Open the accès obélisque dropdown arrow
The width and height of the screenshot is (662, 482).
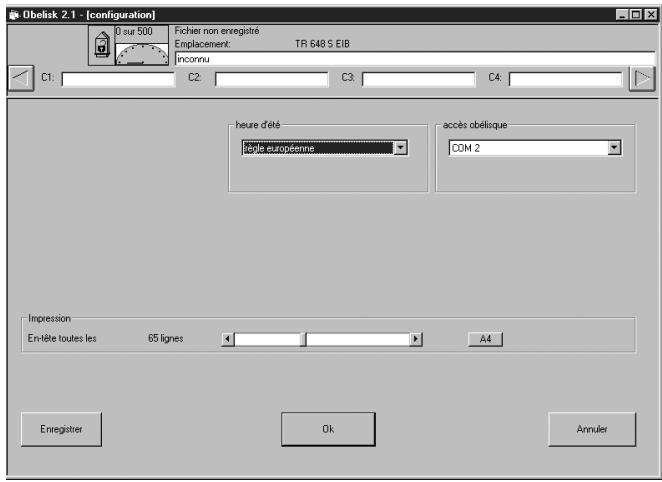point(614,148)
